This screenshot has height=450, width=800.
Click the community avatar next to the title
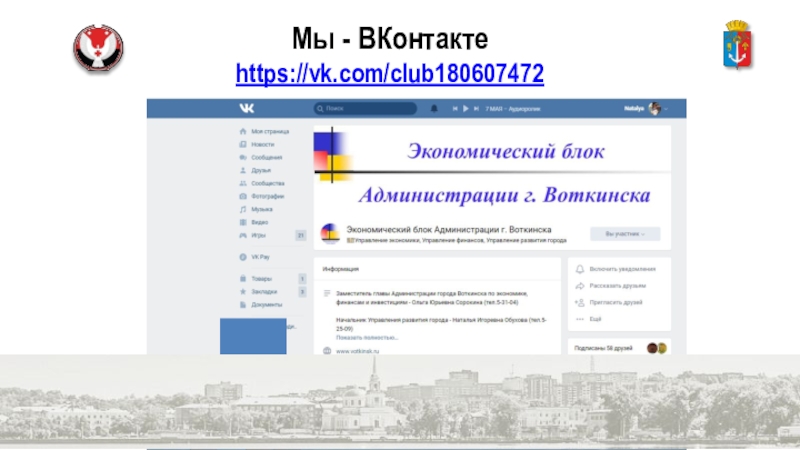pyautogui.click(x=330, y=234)
